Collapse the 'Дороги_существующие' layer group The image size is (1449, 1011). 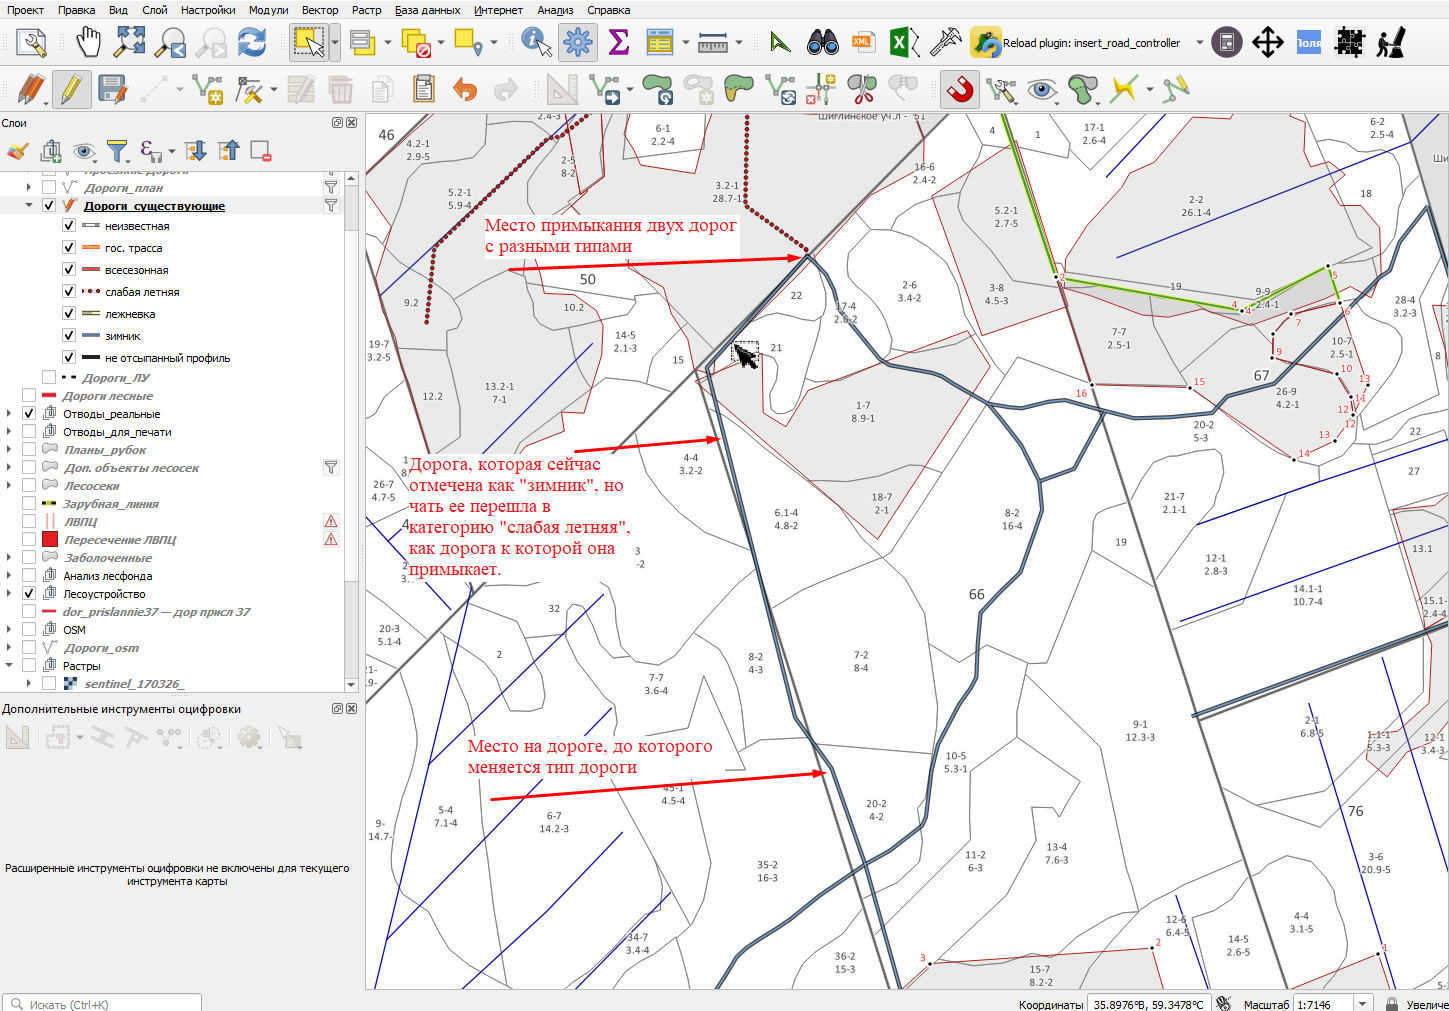(29, 206)
